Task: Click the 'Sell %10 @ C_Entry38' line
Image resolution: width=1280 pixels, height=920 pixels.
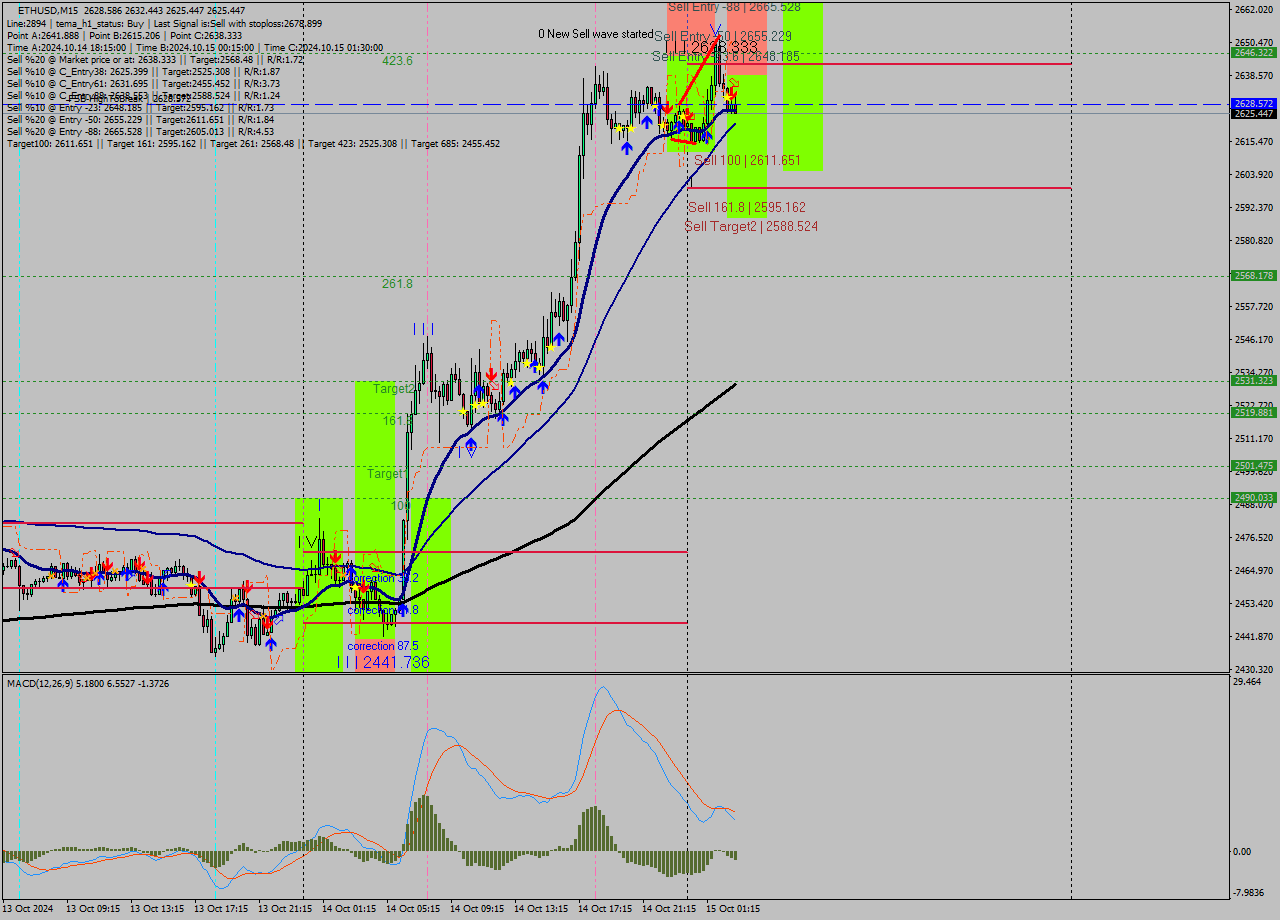Action: [143, 71]
